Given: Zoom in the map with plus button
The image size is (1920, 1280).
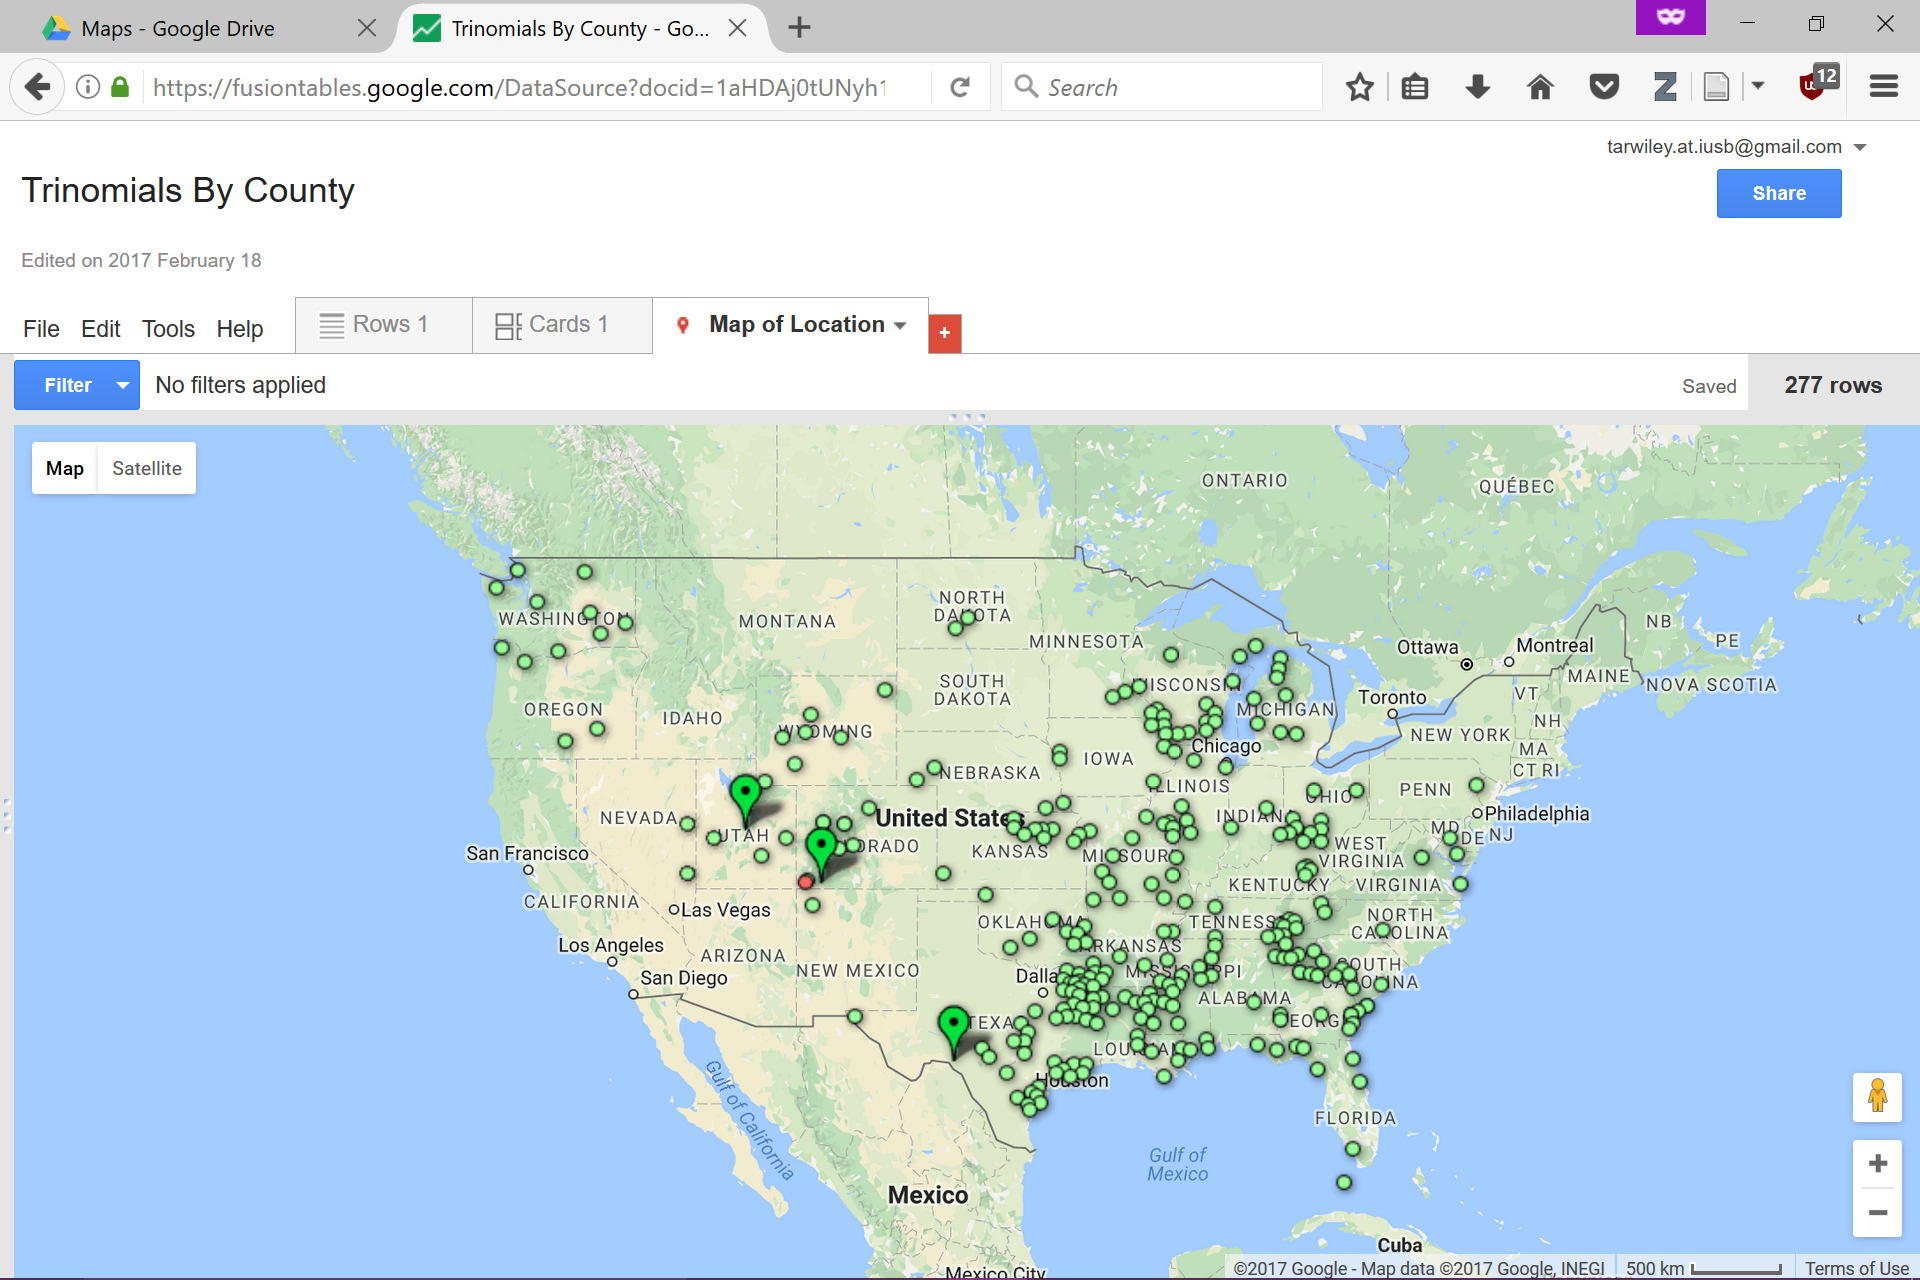Looking at the screenshot, I should [x=1877, y=1164].
